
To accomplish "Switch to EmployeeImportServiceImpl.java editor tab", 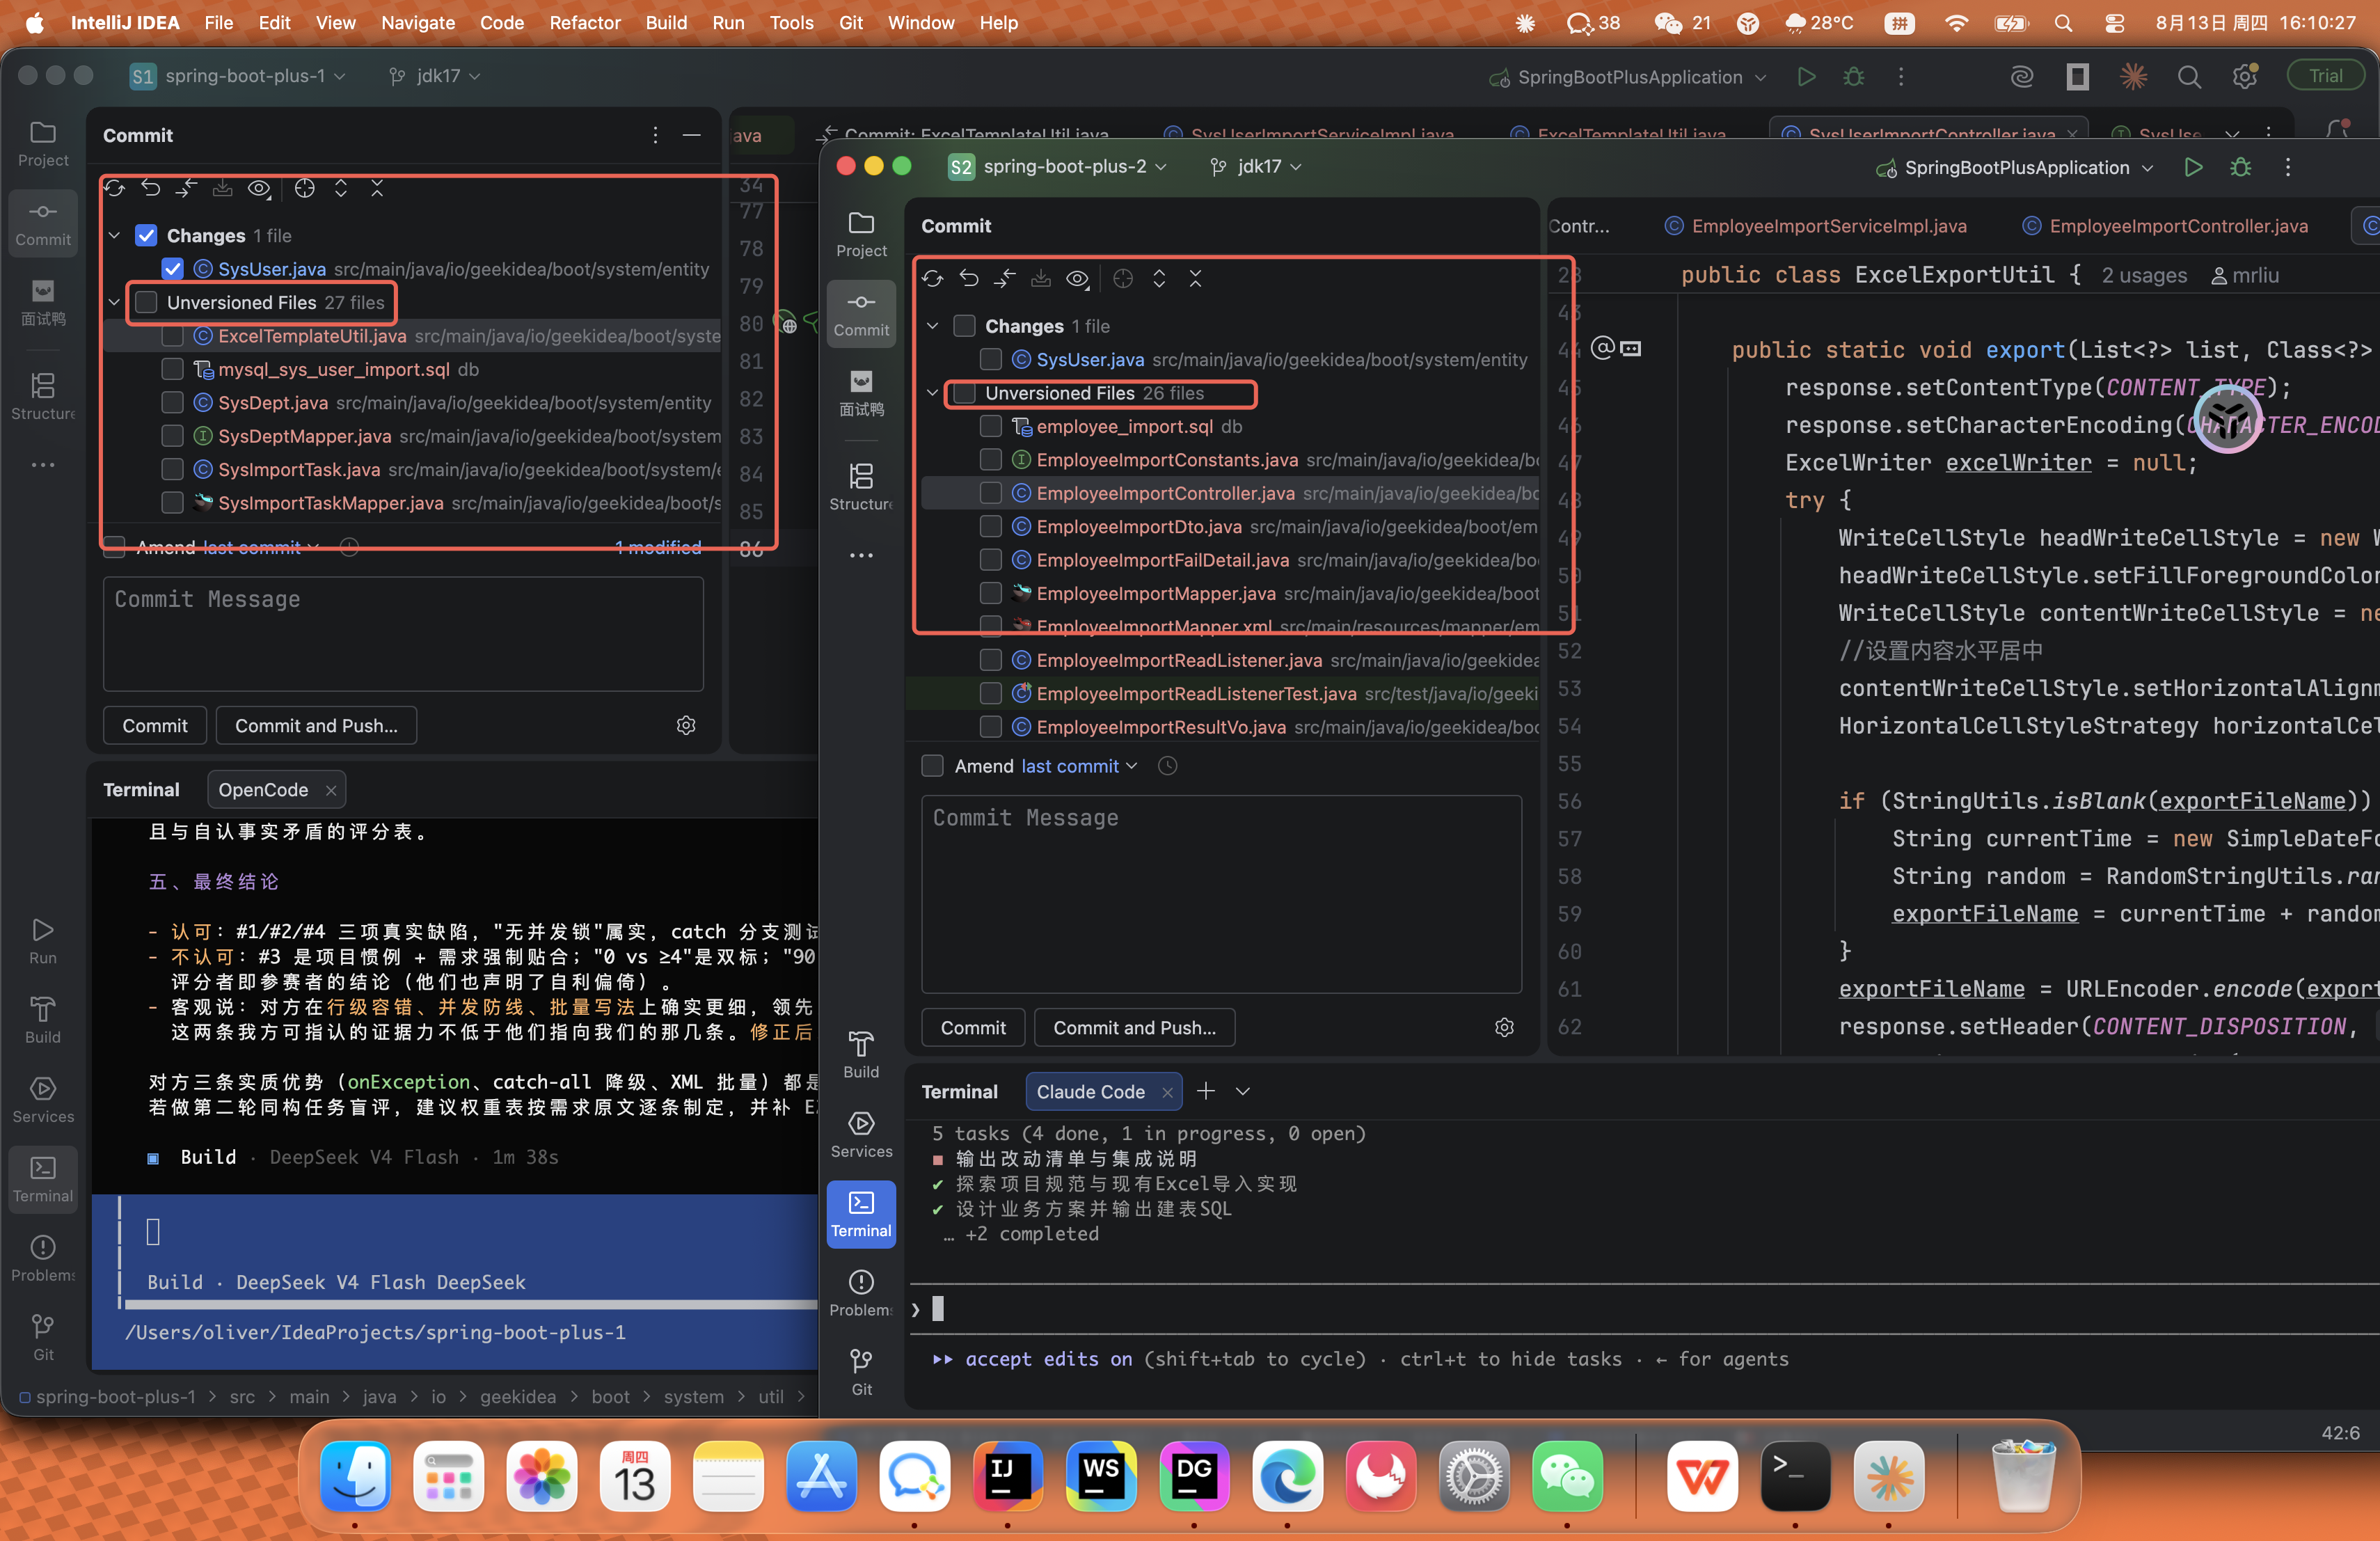I will tap(1815, 226).
